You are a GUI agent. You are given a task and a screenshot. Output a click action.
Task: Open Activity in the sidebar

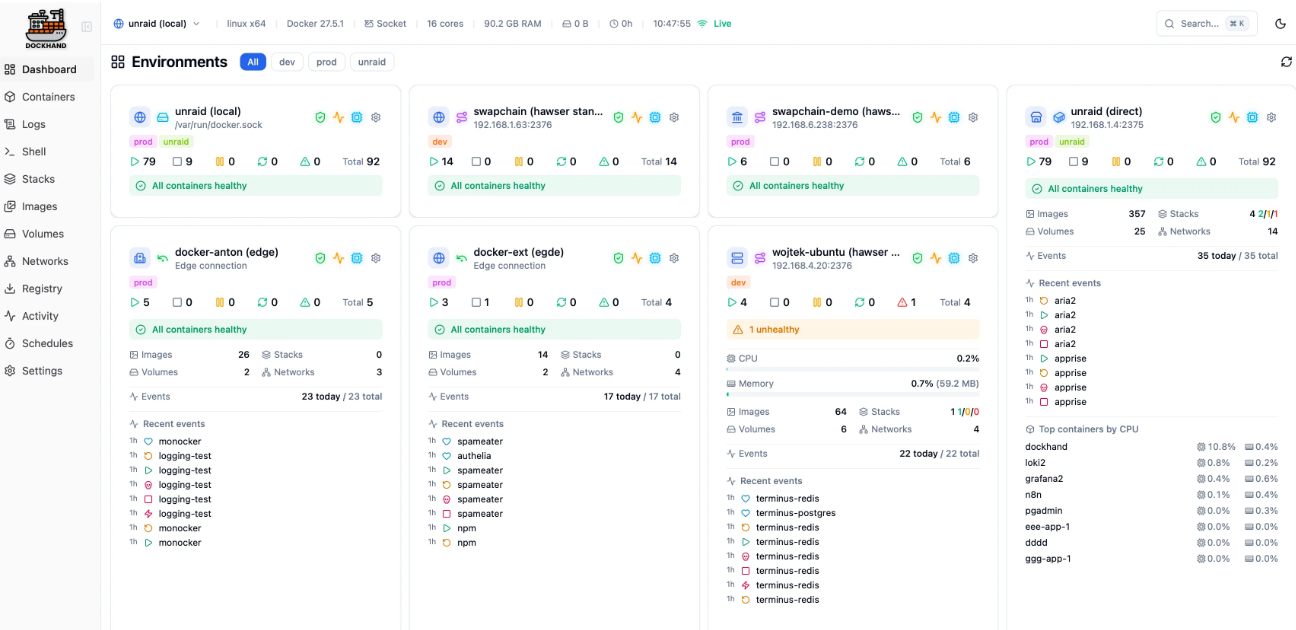(x=48, y=316)
